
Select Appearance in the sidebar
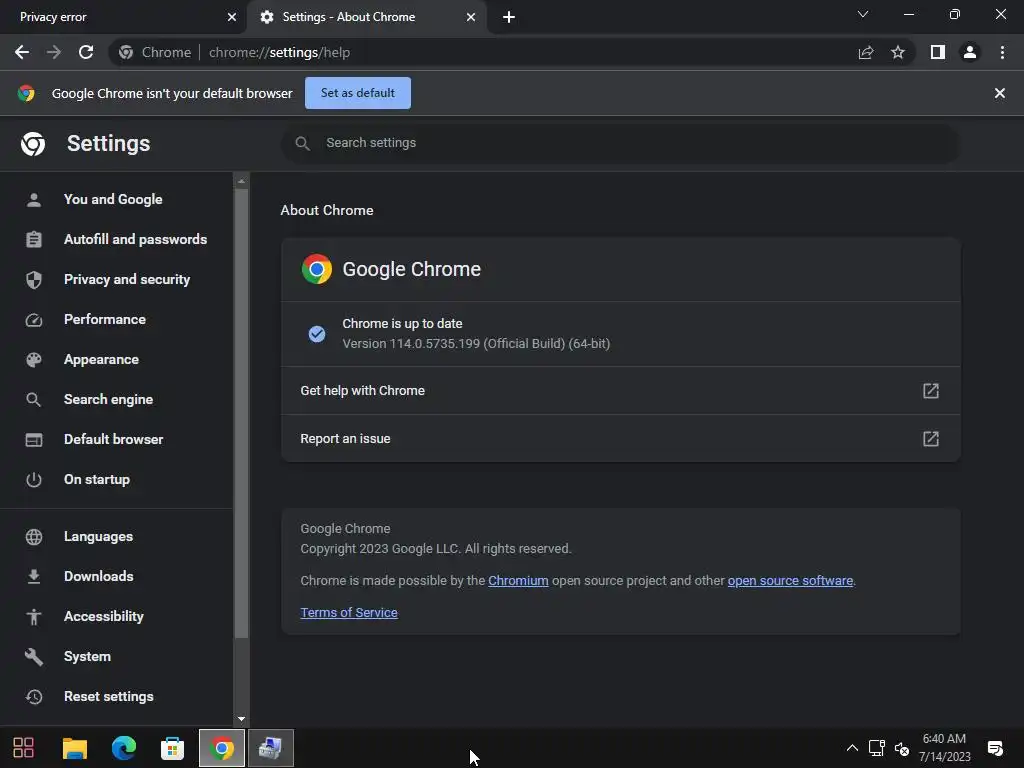point(101,359)
